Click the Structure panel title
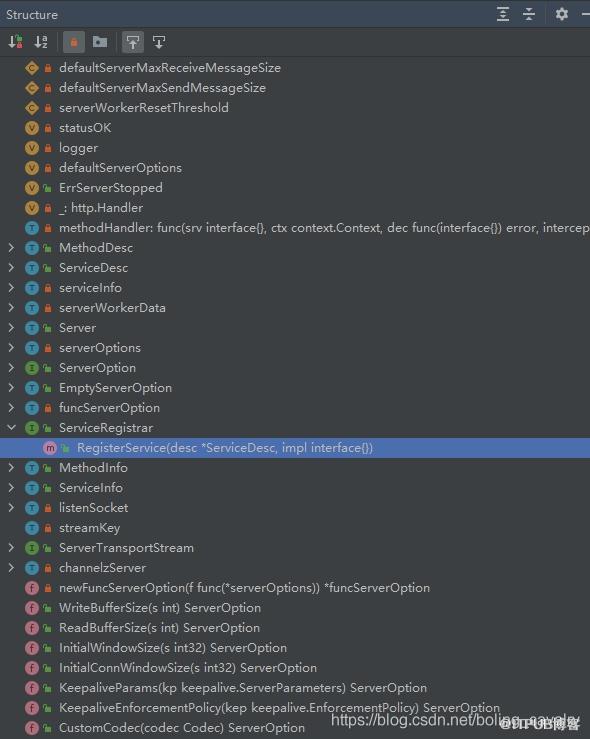The image size is (590, 739). (x=32, y=15)
